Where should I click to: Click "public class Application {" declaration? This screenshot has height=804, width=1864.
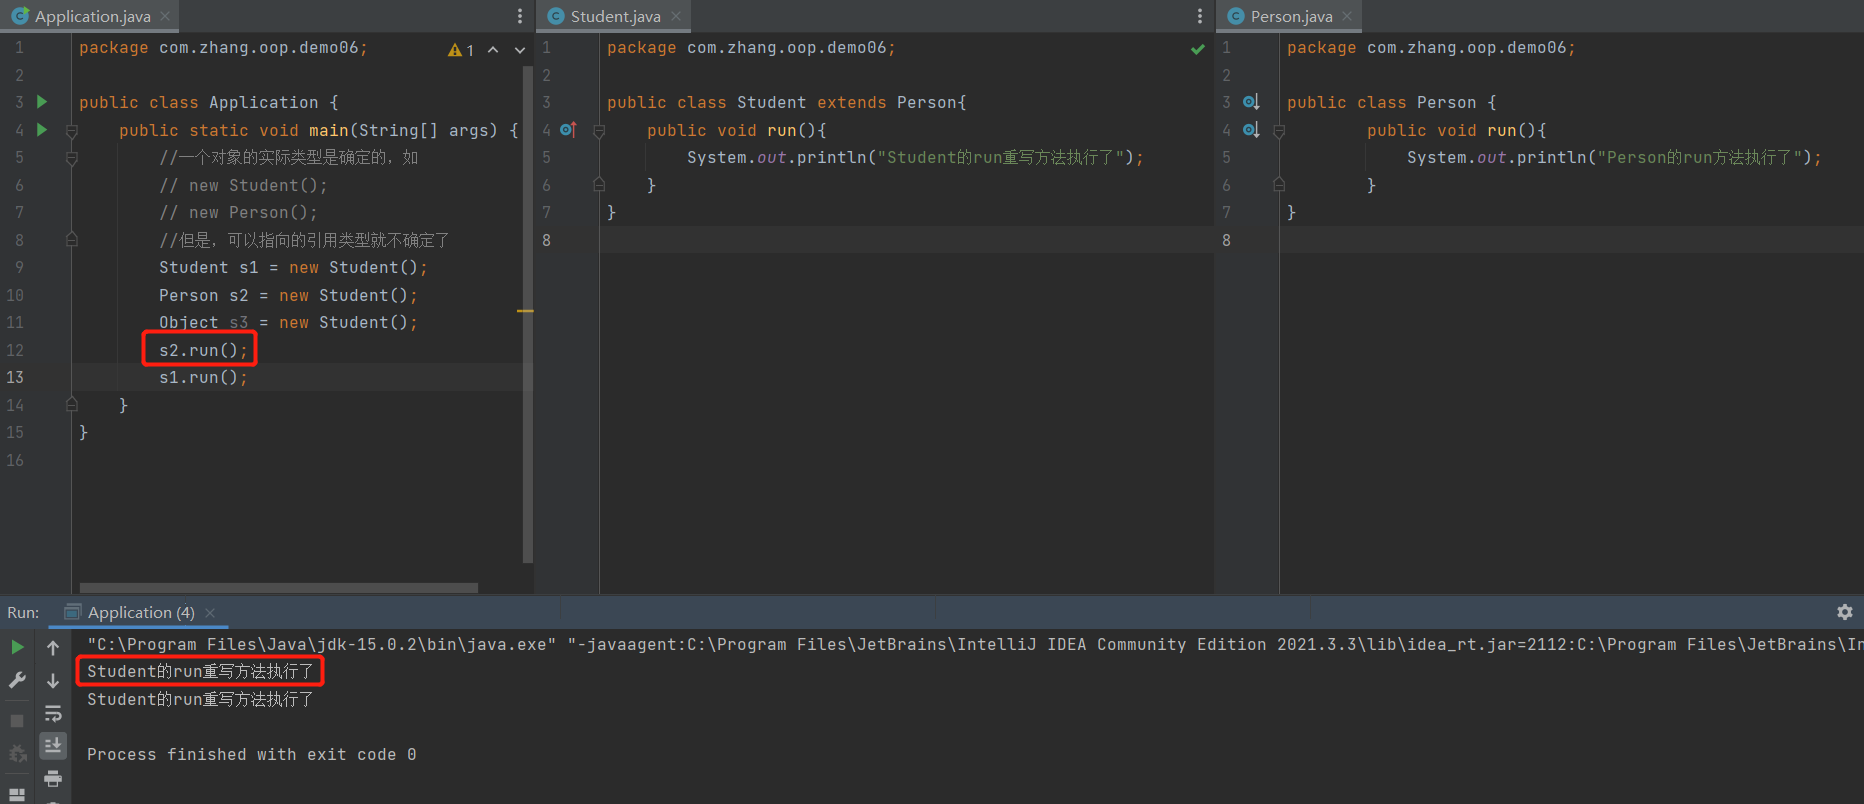(x=209, y=103)
